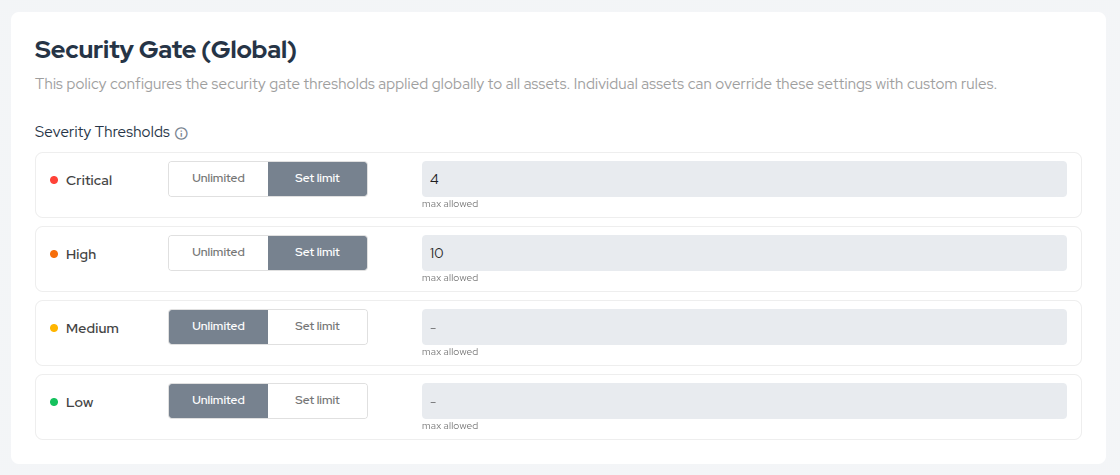
Task: Click the Severity Thresholds info icon
Action: 181,133
